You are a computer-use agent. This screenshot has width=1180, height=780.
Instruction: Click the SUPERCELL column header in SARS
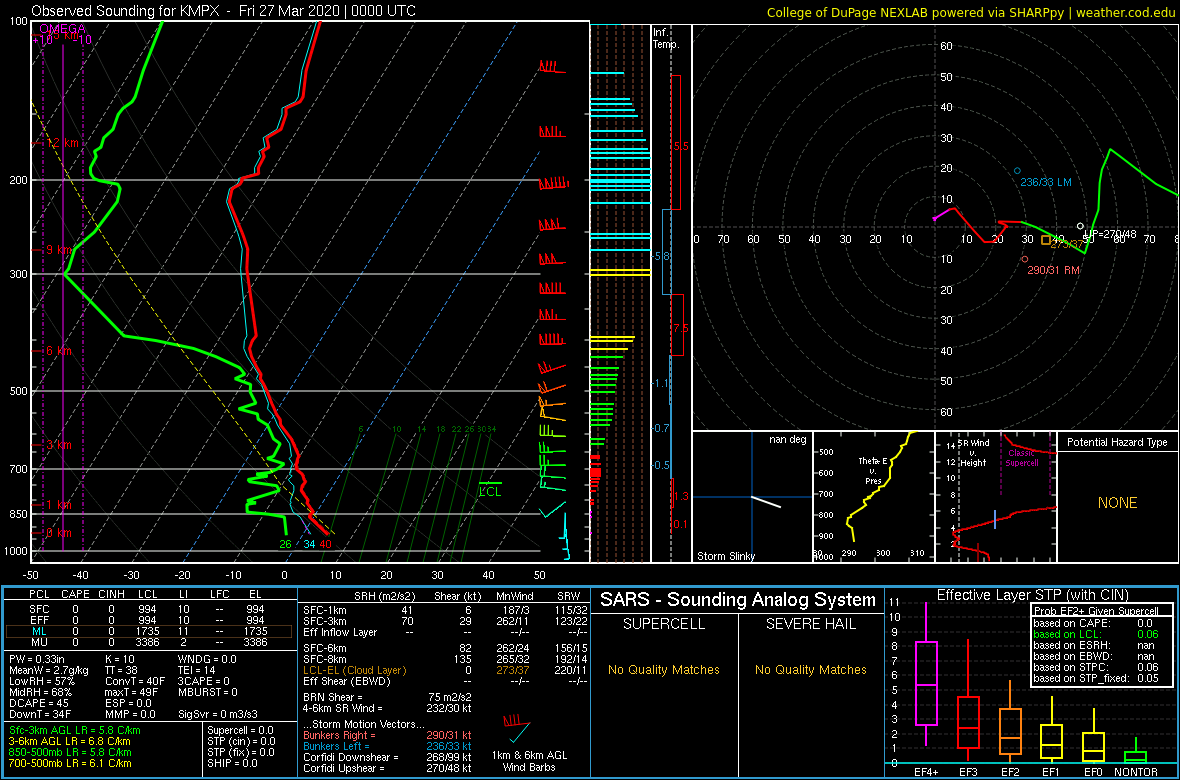(666, 625)
